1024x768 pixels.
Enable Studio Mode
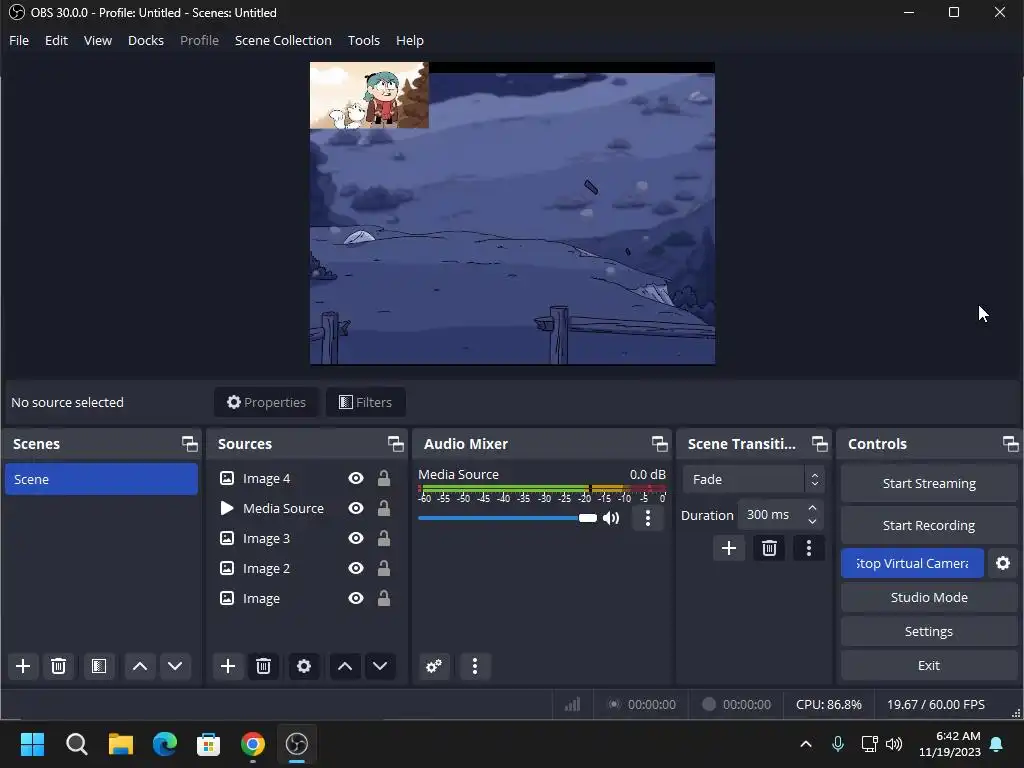point(929,597)
